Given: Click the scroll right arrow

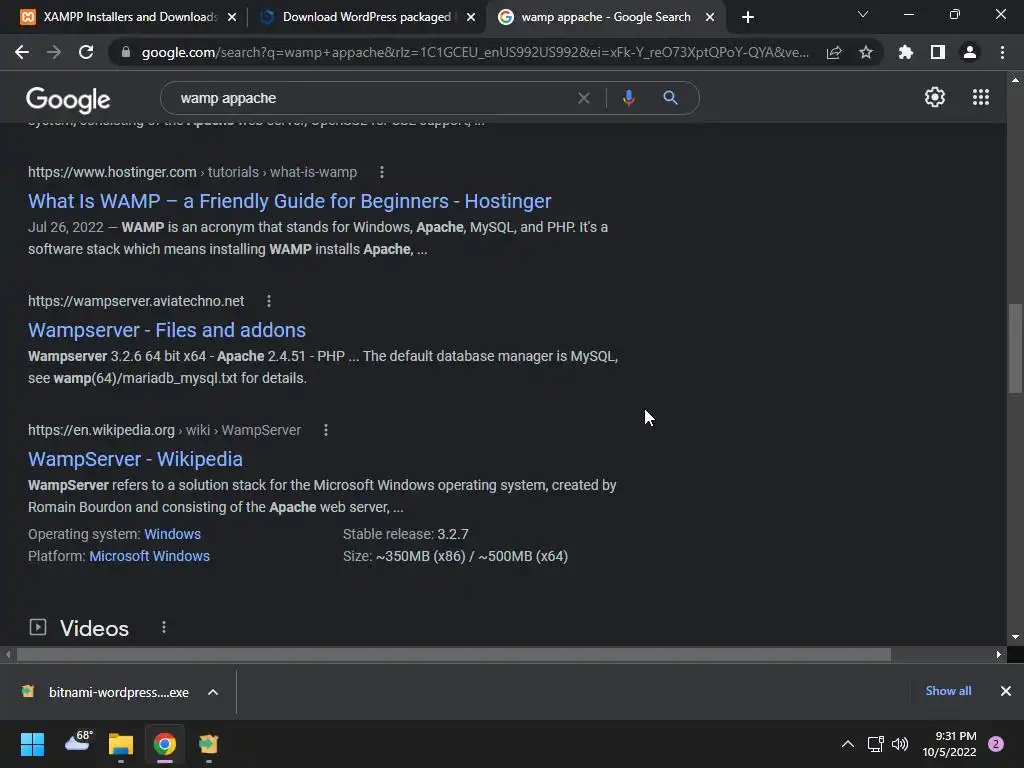Looking at the screenshot, I should coord(999,654).
